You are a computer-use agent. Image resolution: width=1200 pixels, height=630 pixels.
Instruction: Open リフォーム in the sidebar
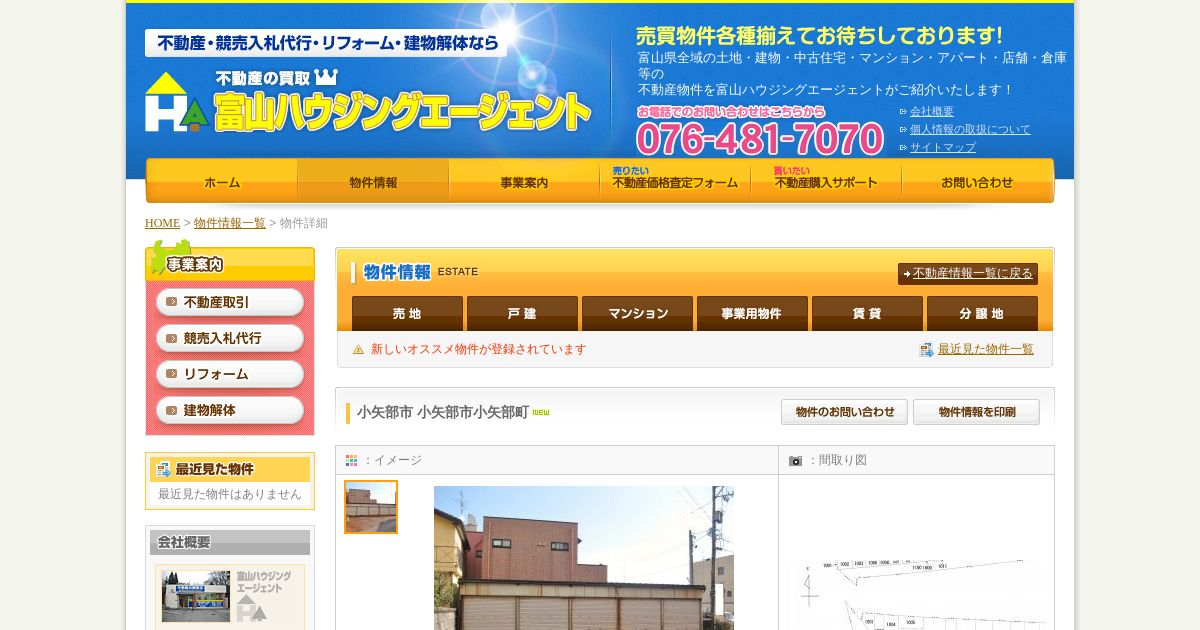(230, 374)
